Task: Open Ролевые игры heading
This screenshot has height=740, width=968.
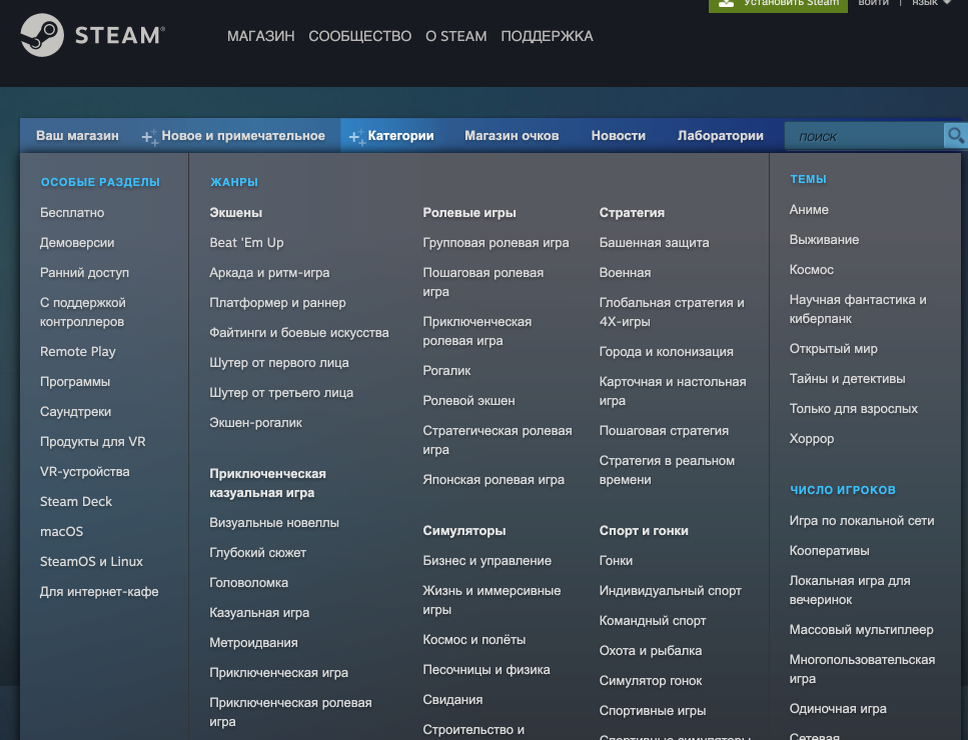Action: (x=469, y=212)
